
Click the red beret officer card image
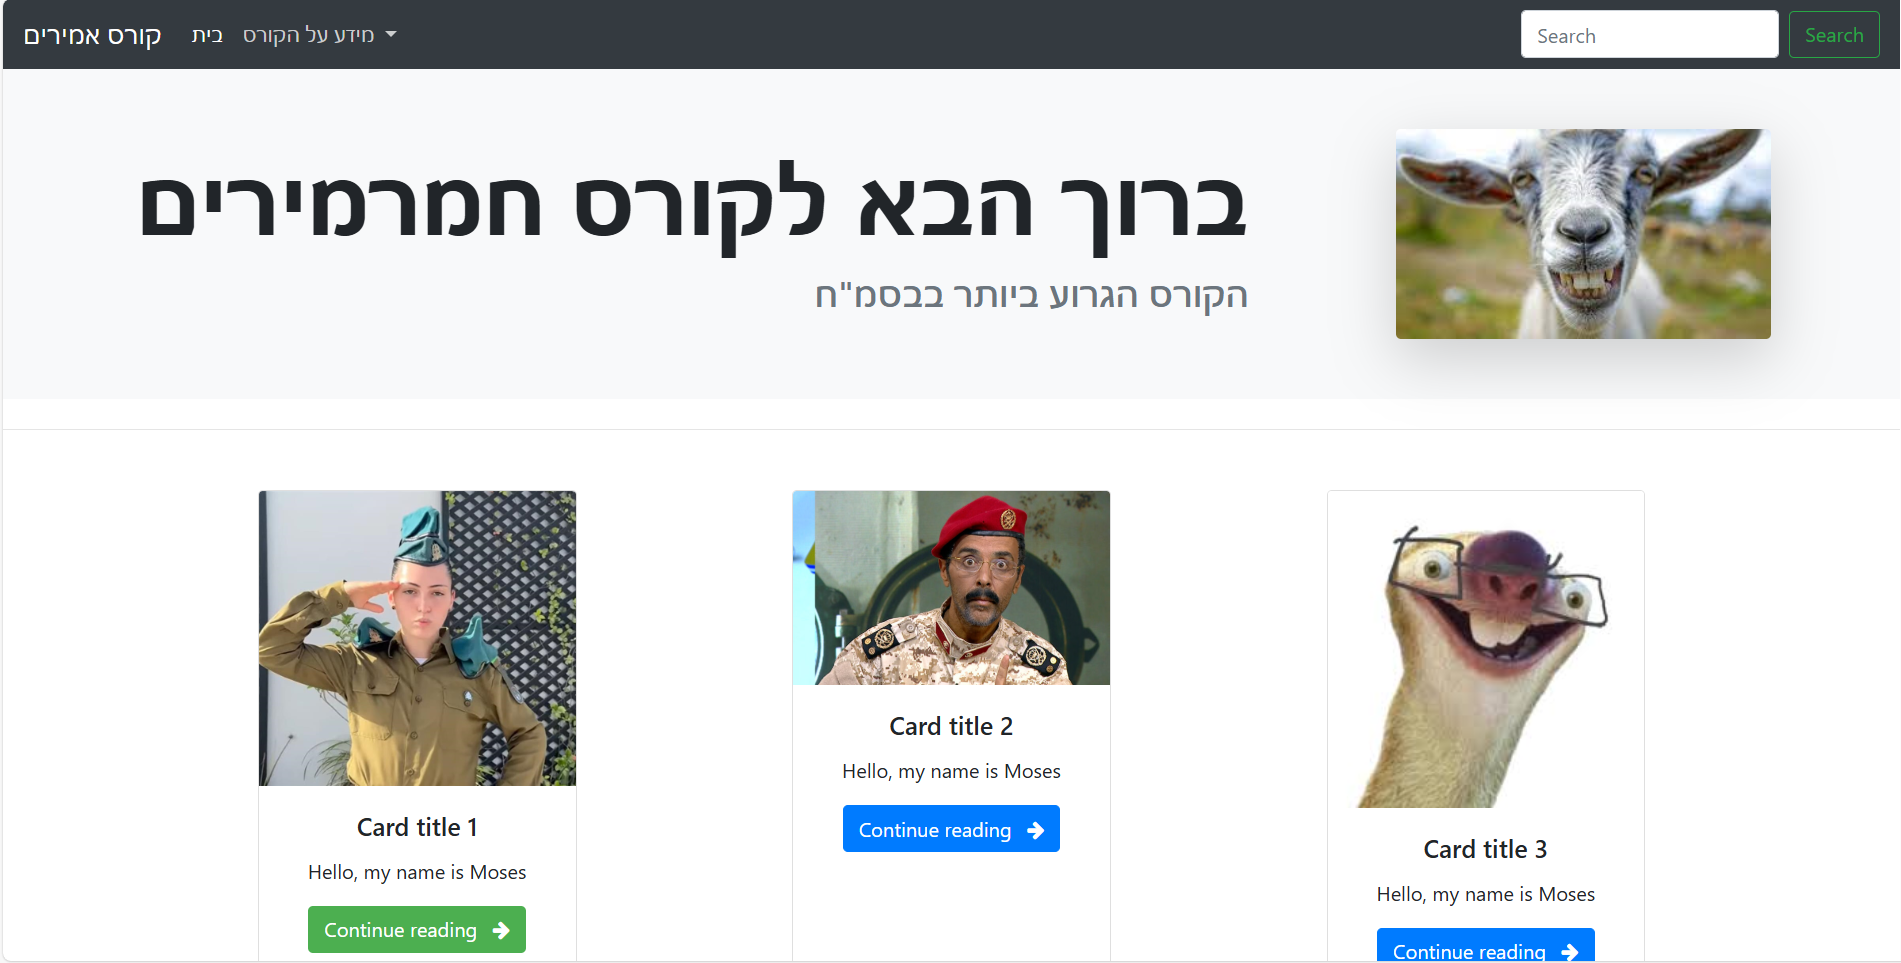click(x=951, y=588)
